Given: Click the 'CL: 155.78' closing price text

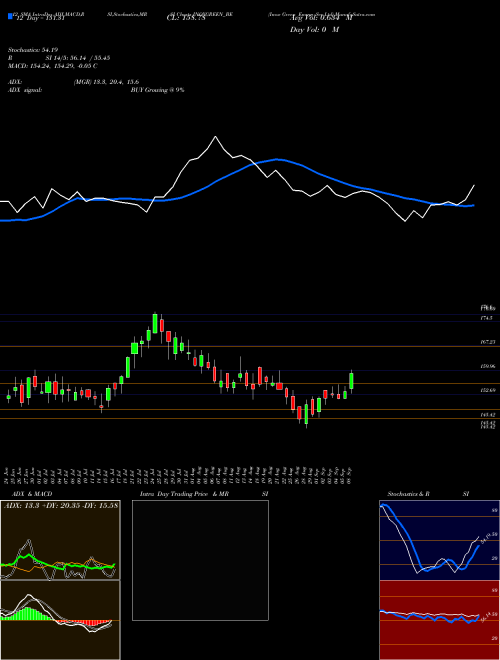Looking at the screenshot, I should pos(186,19).
